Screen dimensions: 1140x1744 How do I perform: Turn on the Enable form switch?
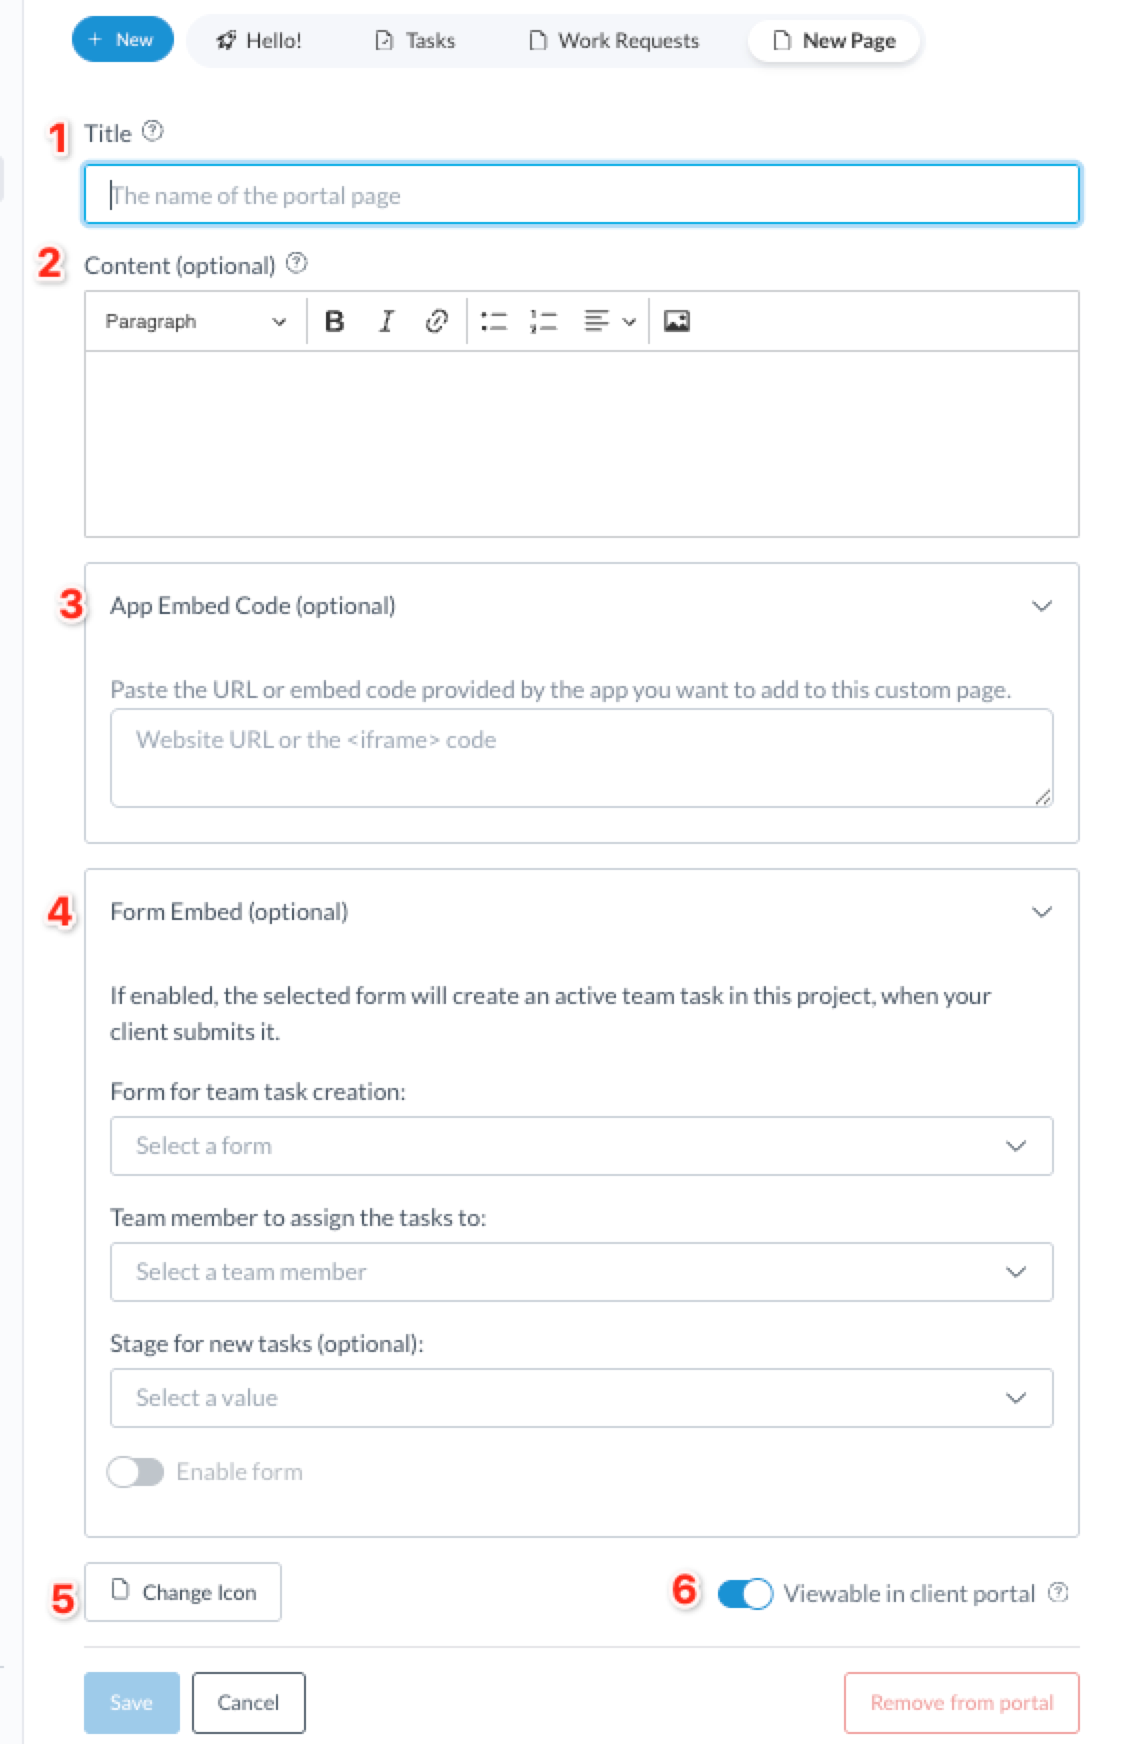[136, 1472]
